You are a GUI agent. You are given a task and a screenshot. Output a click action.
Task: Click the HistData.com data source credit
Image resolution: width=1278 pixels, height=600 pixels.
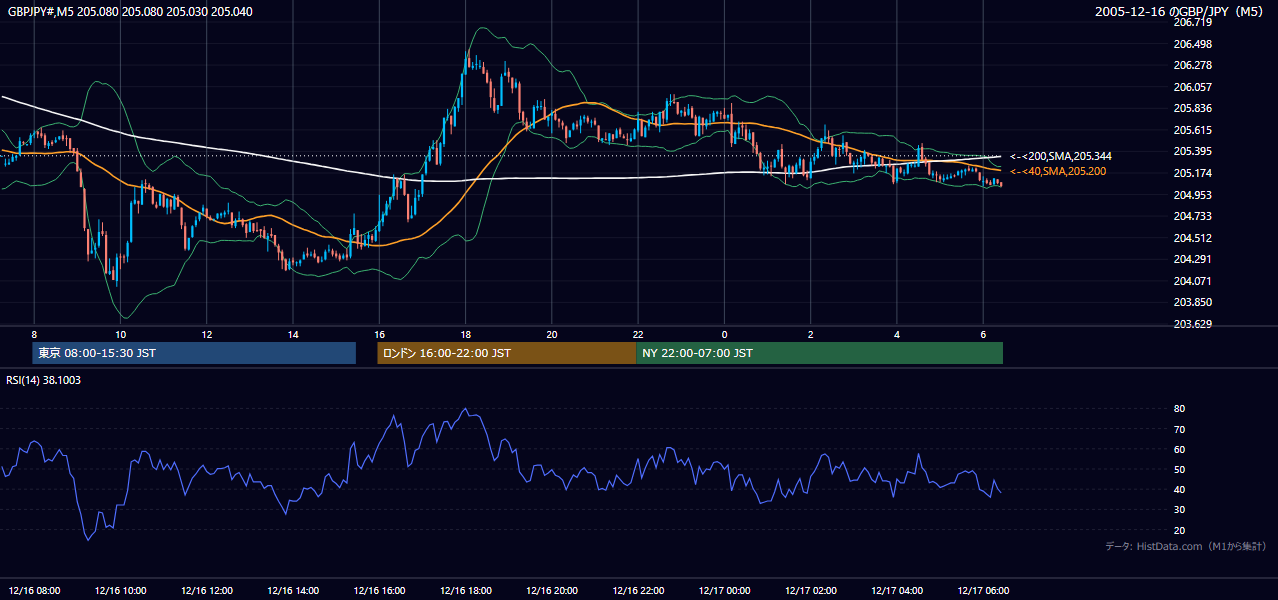coord(1185,546)
